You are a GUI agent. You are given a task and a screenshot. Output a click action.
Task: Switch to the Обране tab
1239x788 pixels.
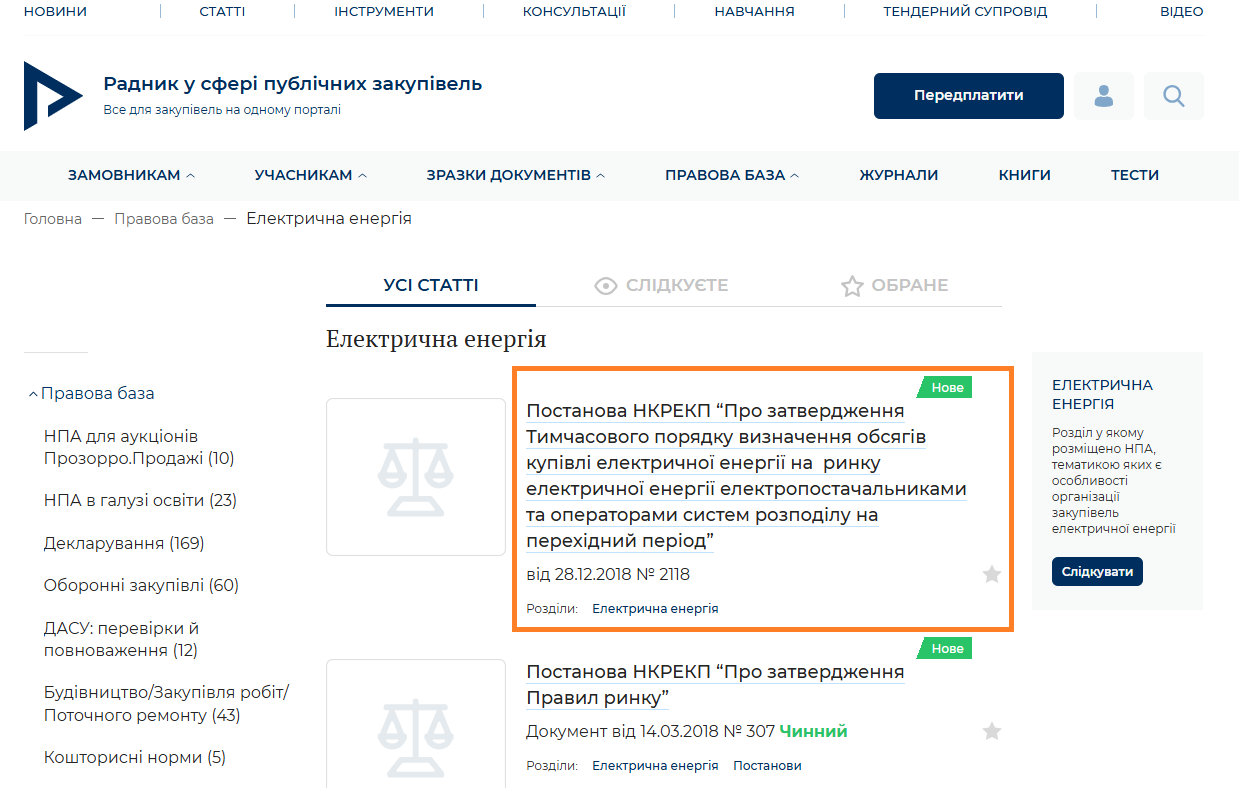coord(894,286)
